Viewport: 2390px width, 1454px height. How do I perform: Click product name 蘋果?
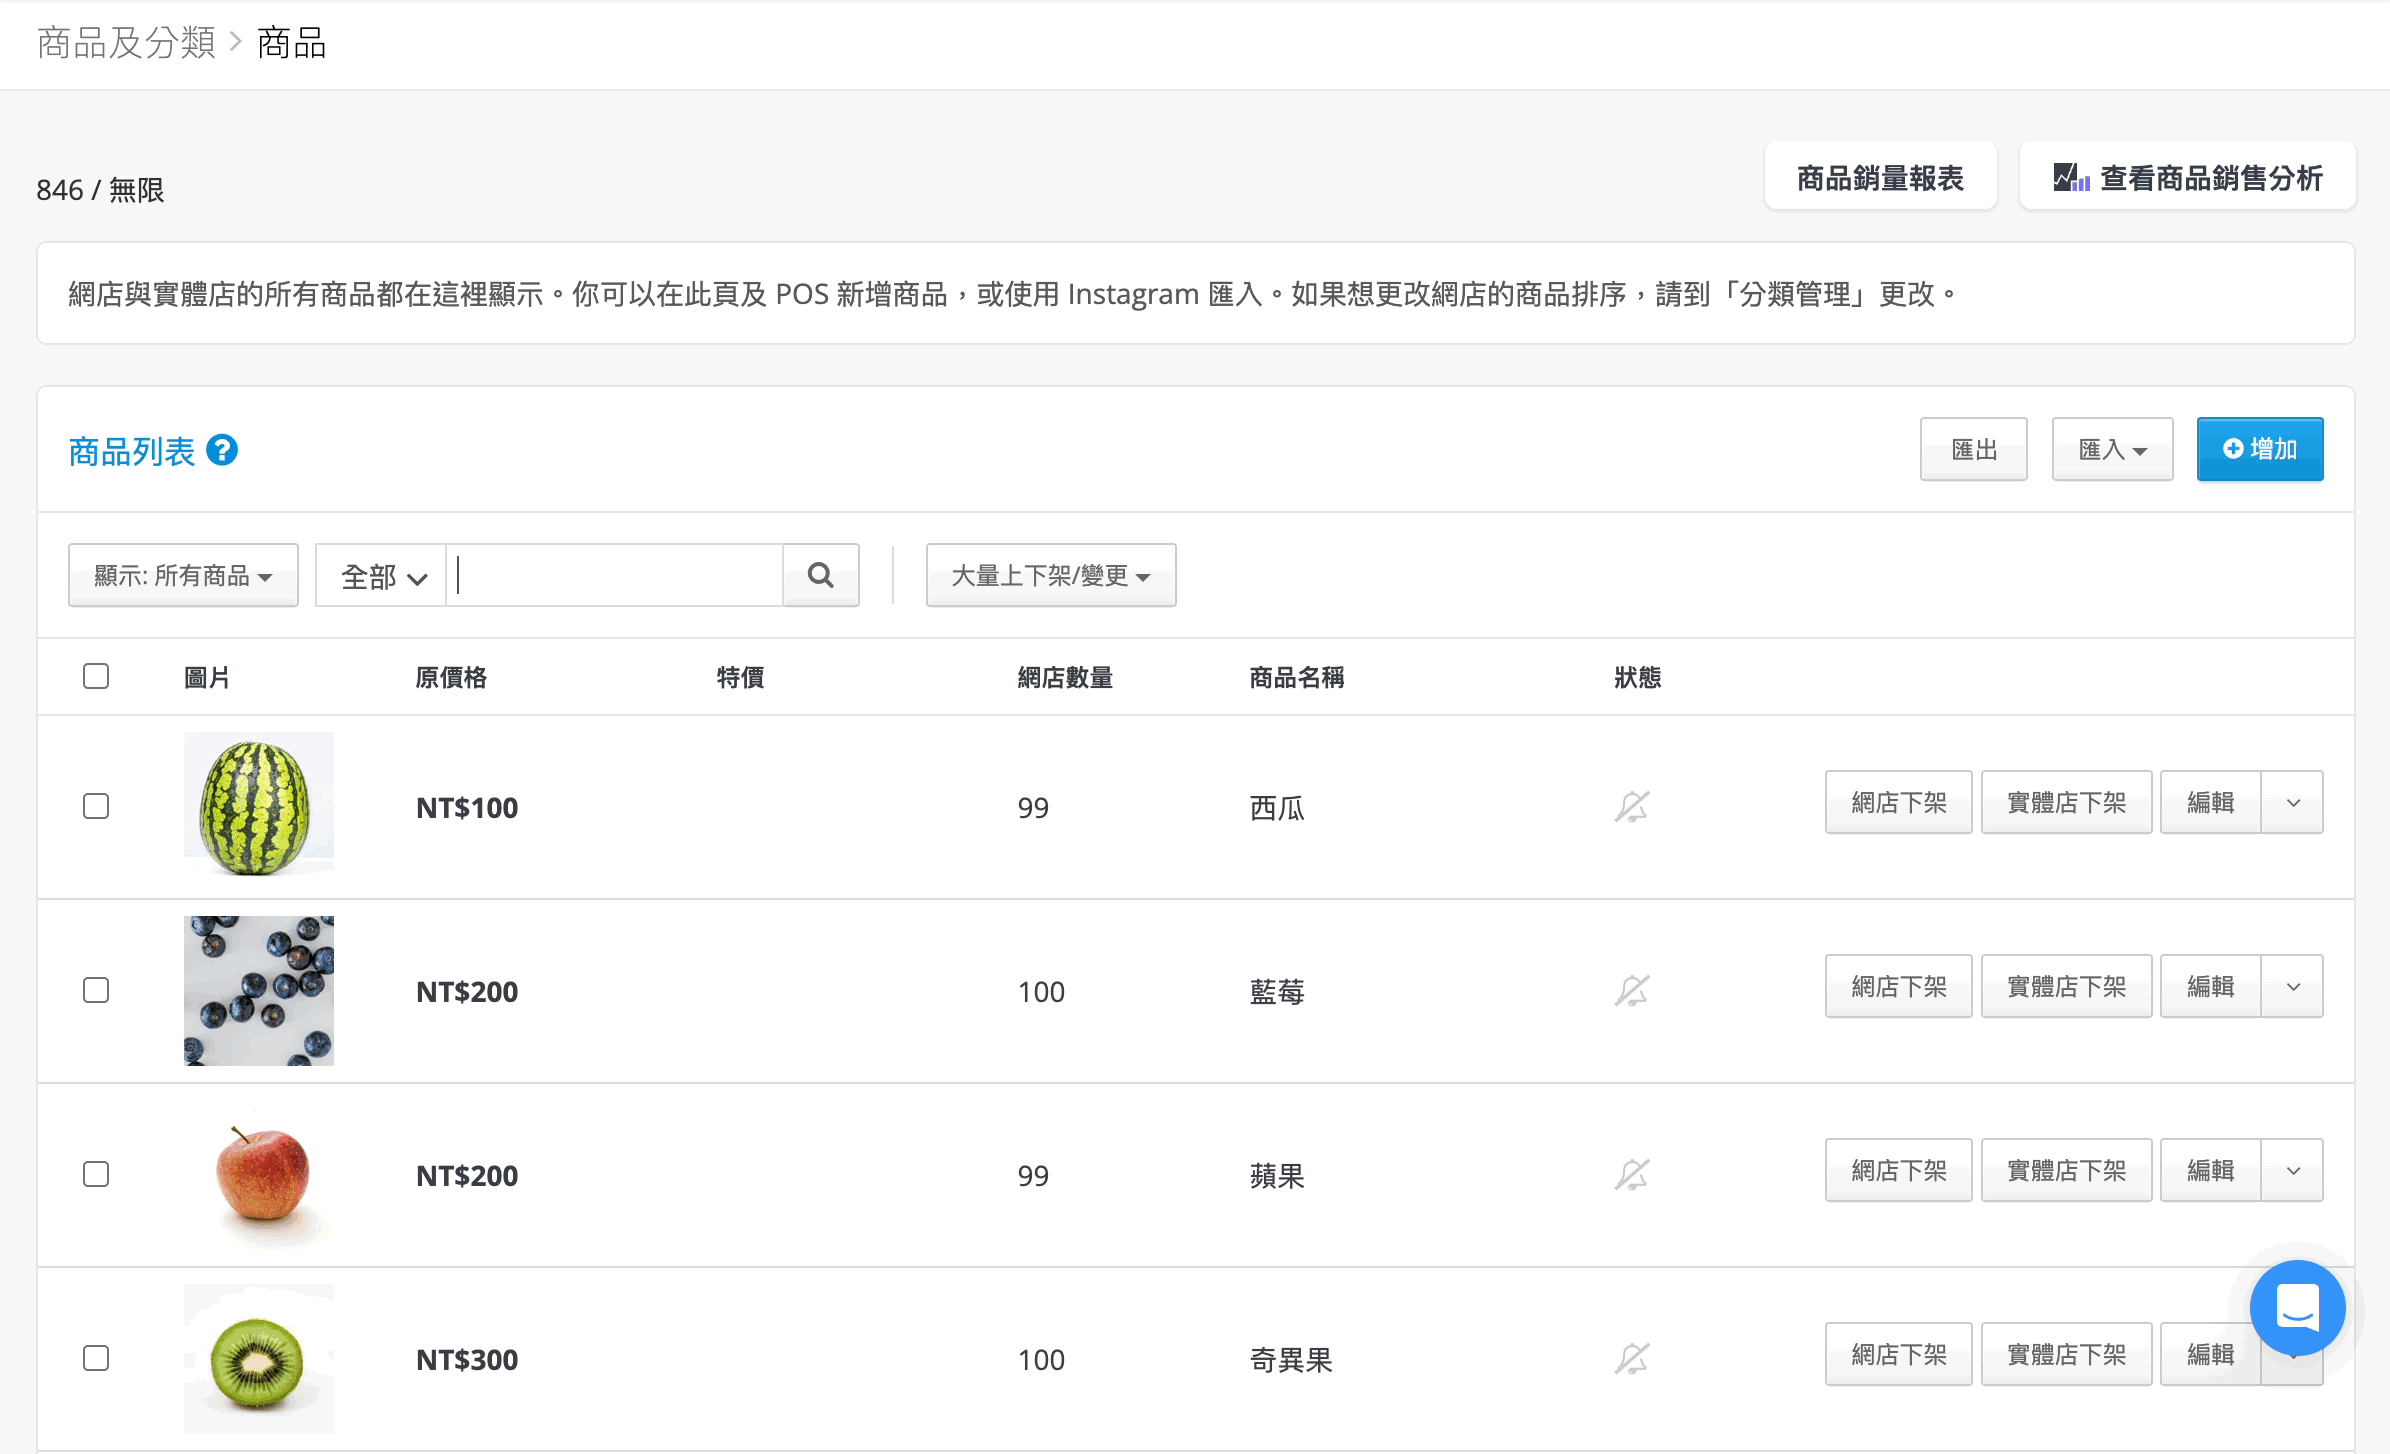(x=1277, y=1175)
